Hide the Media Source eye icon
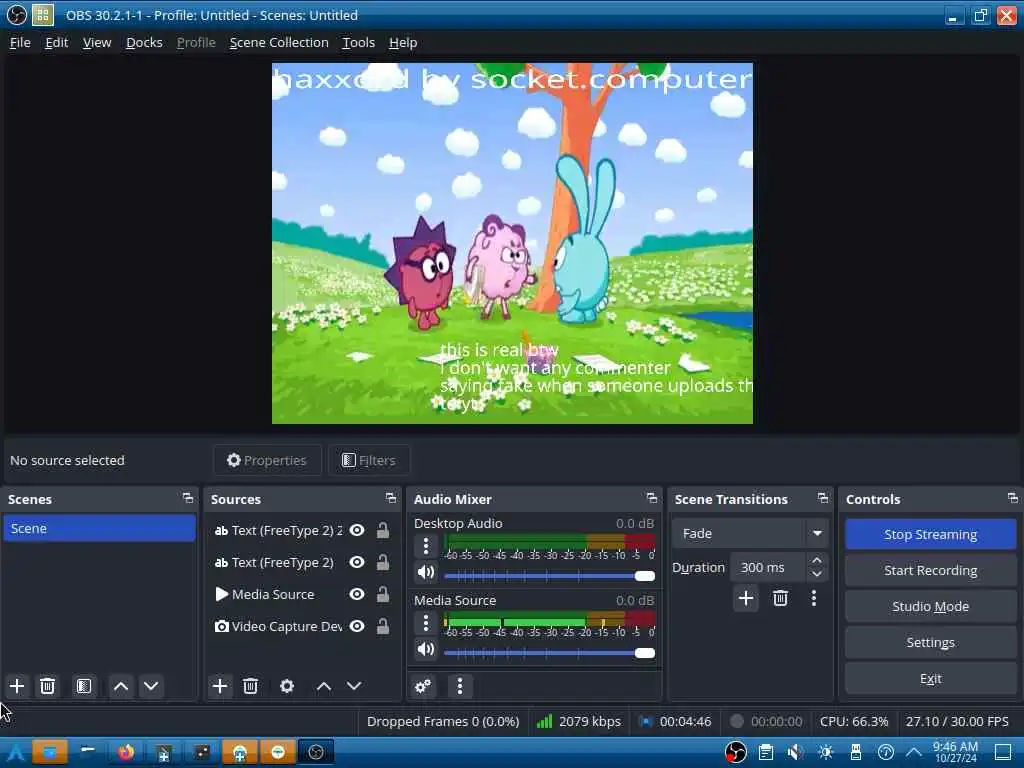The image size is (1024, 768). coord(357,594)
